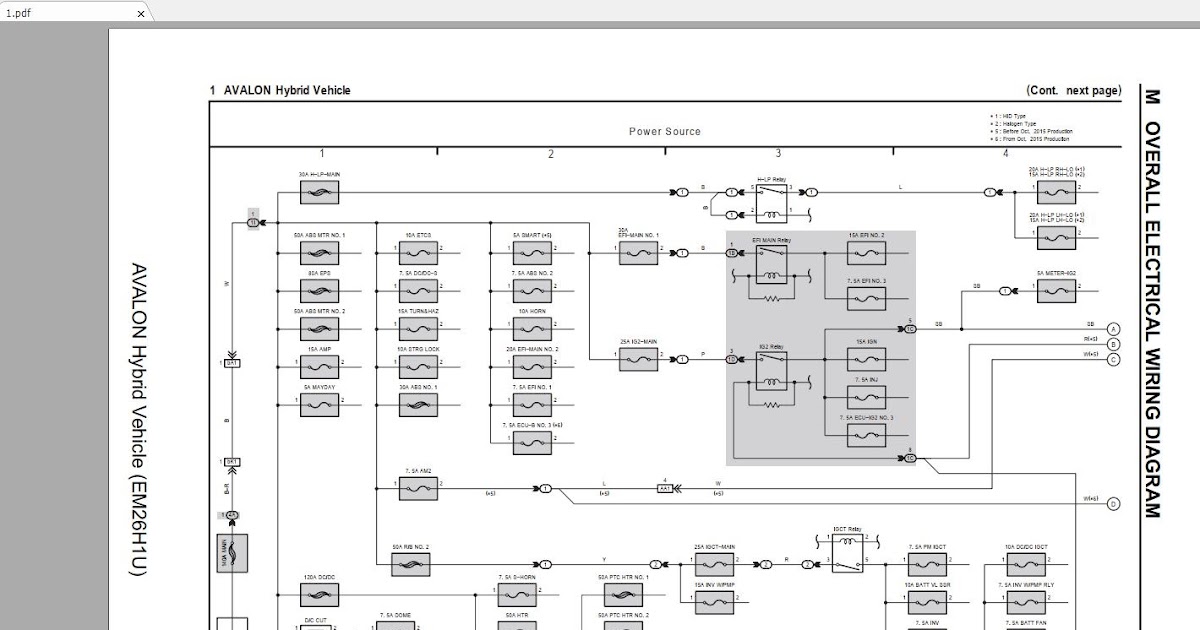Click the 7.5A ECU-B NO. 3 fuse symbol
Viewport: 1200px width, 630px height.
pos(532,443)
